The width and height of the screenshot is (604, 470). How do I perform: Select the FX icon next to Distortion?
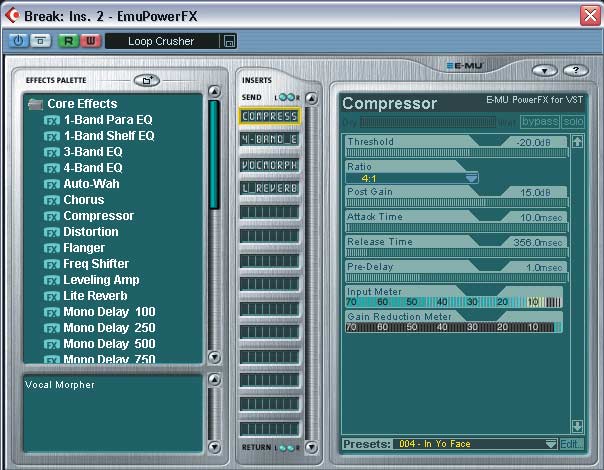[x=51, y=232]
